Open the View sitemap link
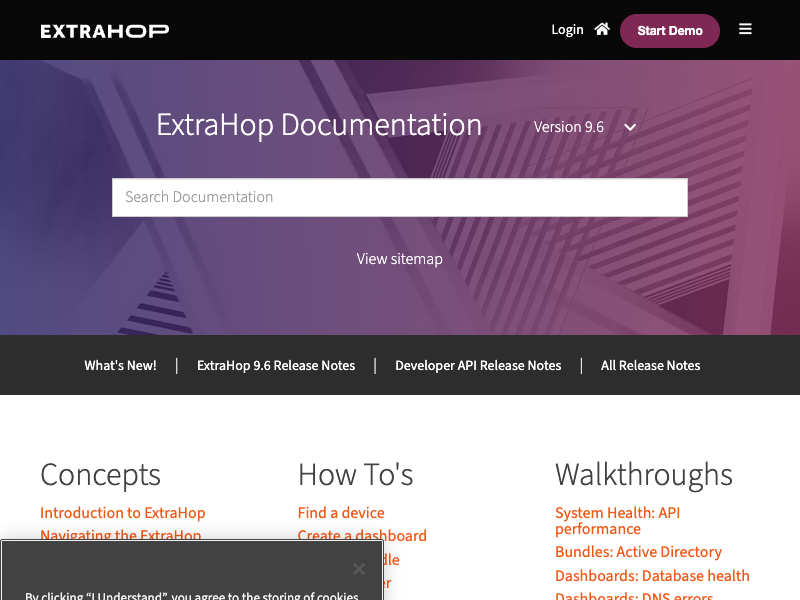The width and height of the screenshot is (800, 600). click(399, 259)
